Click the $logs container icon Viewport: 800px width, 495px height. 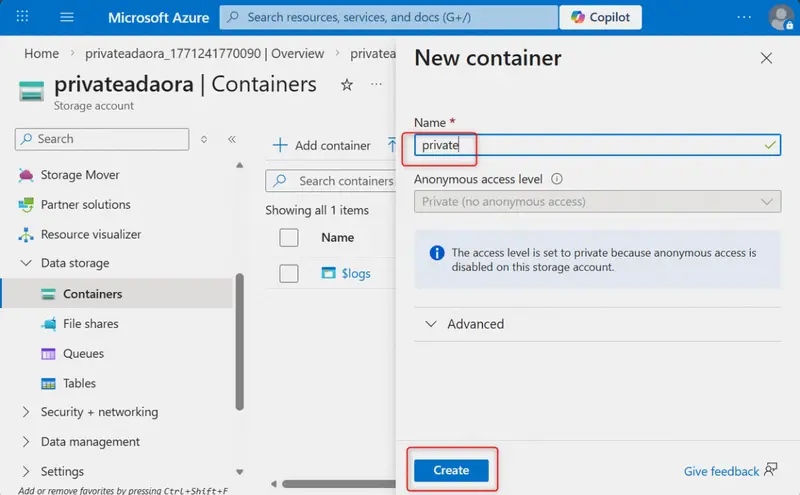pyautogui.click(x=329, y=273)
